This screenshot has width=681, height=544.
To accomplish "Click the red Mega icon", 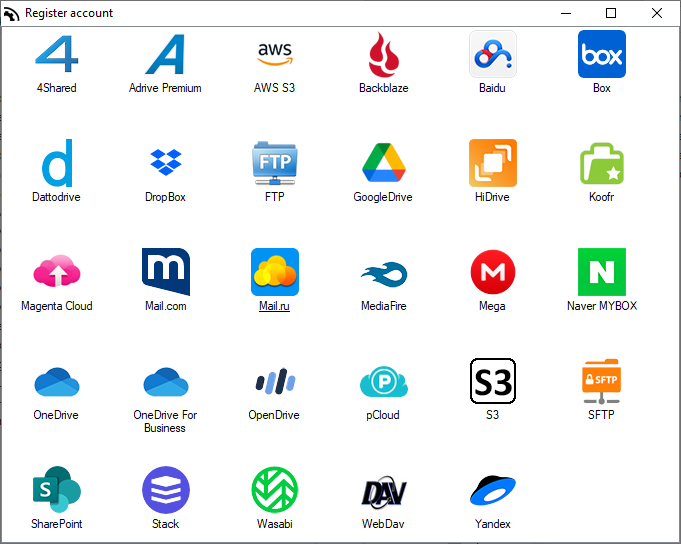I will tap(493, 272).
